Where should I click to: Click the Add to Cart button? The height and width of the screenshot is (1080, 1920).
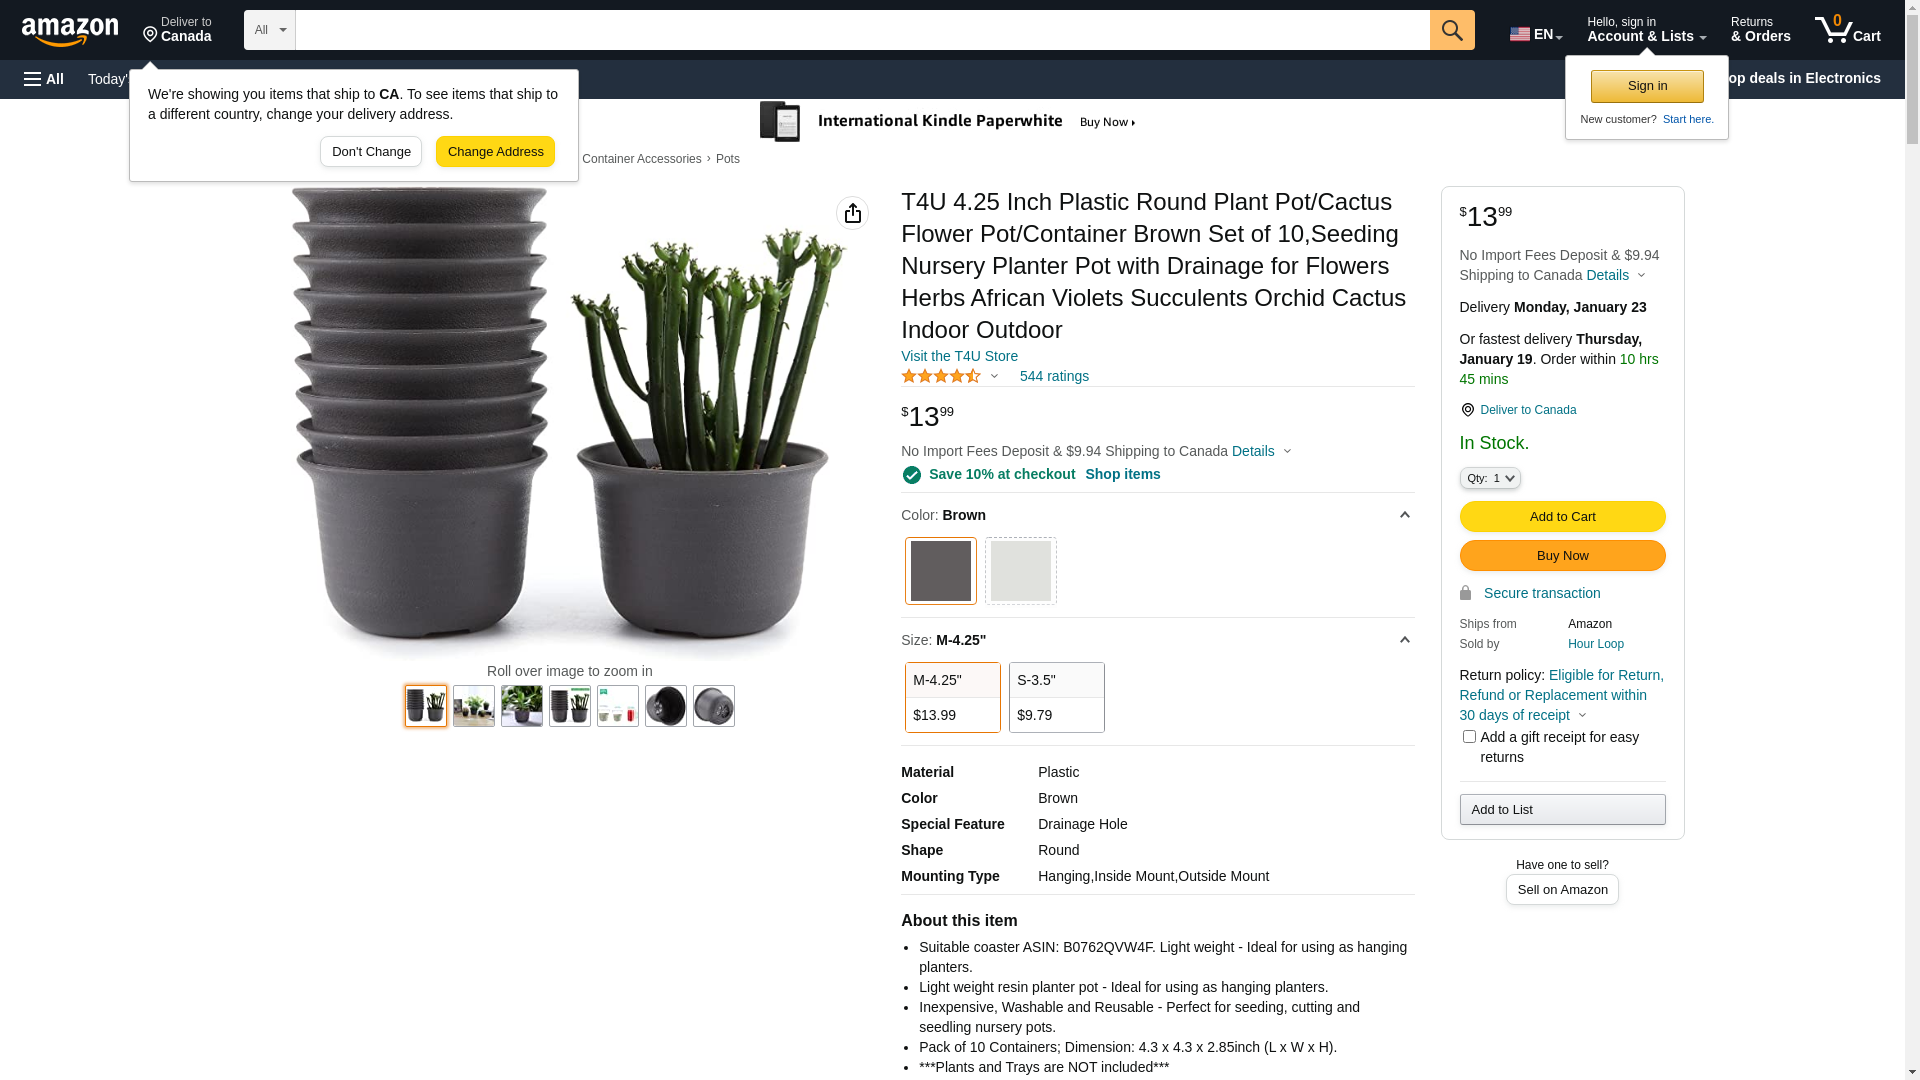(1562, 517)
